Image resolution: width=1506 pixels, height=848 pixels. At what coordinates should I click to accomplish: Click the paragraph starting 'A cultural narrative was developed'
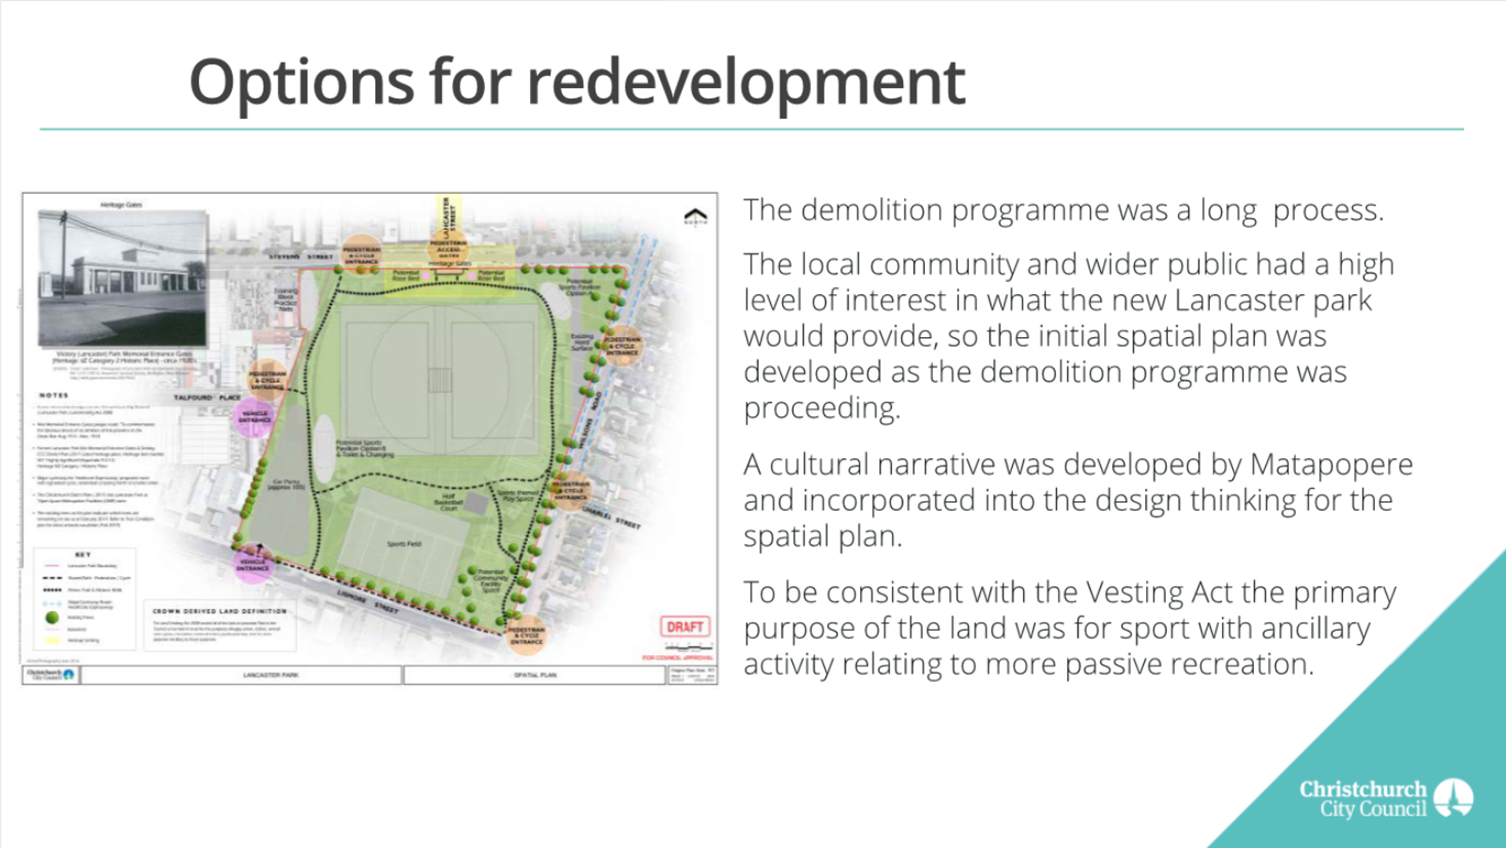coord(1078,500)
